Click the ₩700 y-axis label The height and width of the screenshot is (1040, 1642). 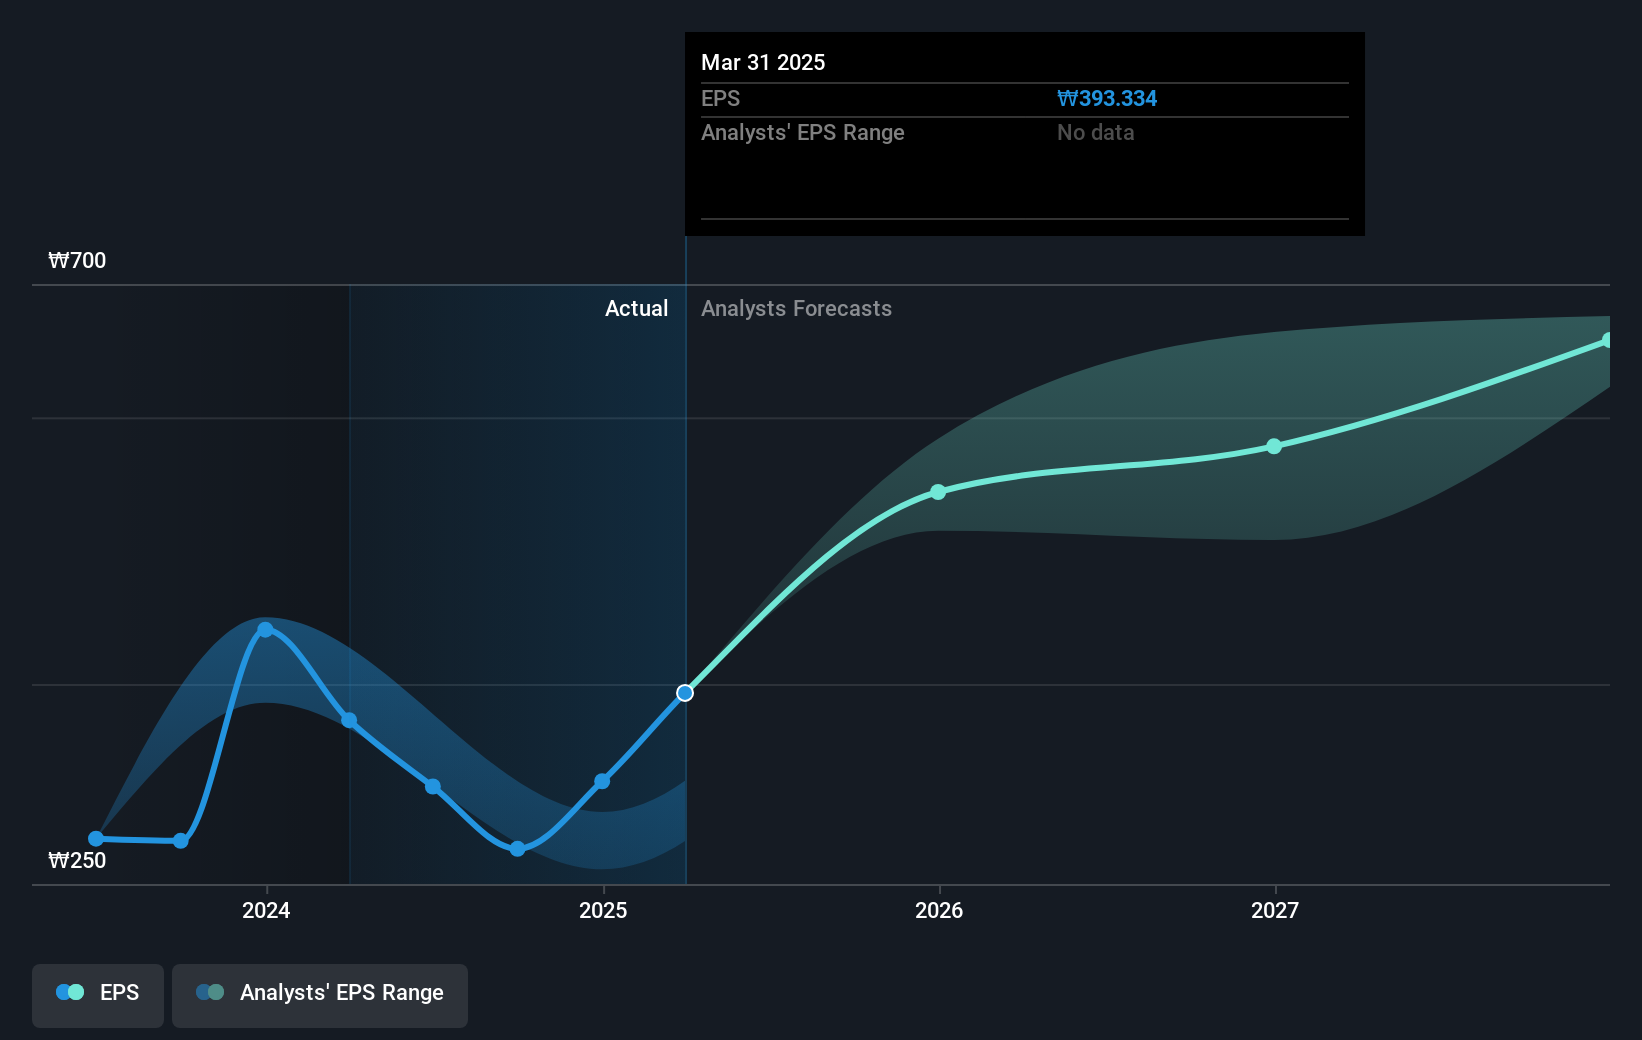77,261
